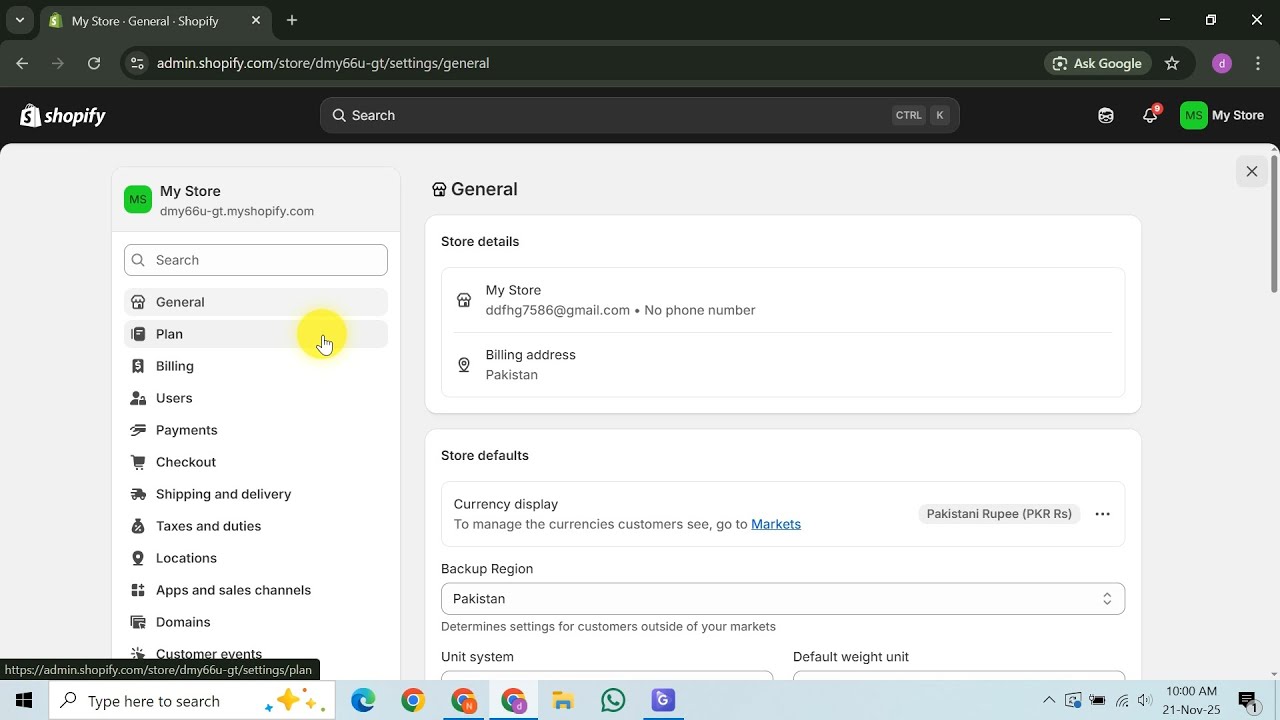This screenshot has height=720, width=1280.
Task: Reload the page
Action: [x=94, y=63]
